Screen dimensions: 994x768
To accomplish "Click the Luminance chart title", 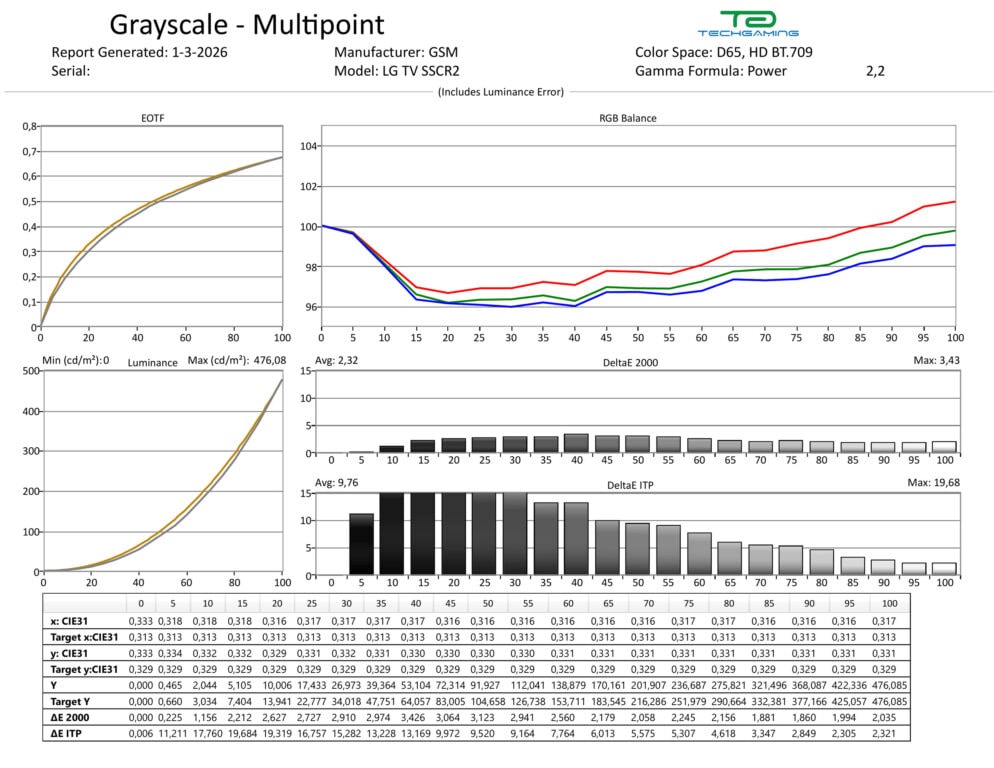I will pos(153,362).
